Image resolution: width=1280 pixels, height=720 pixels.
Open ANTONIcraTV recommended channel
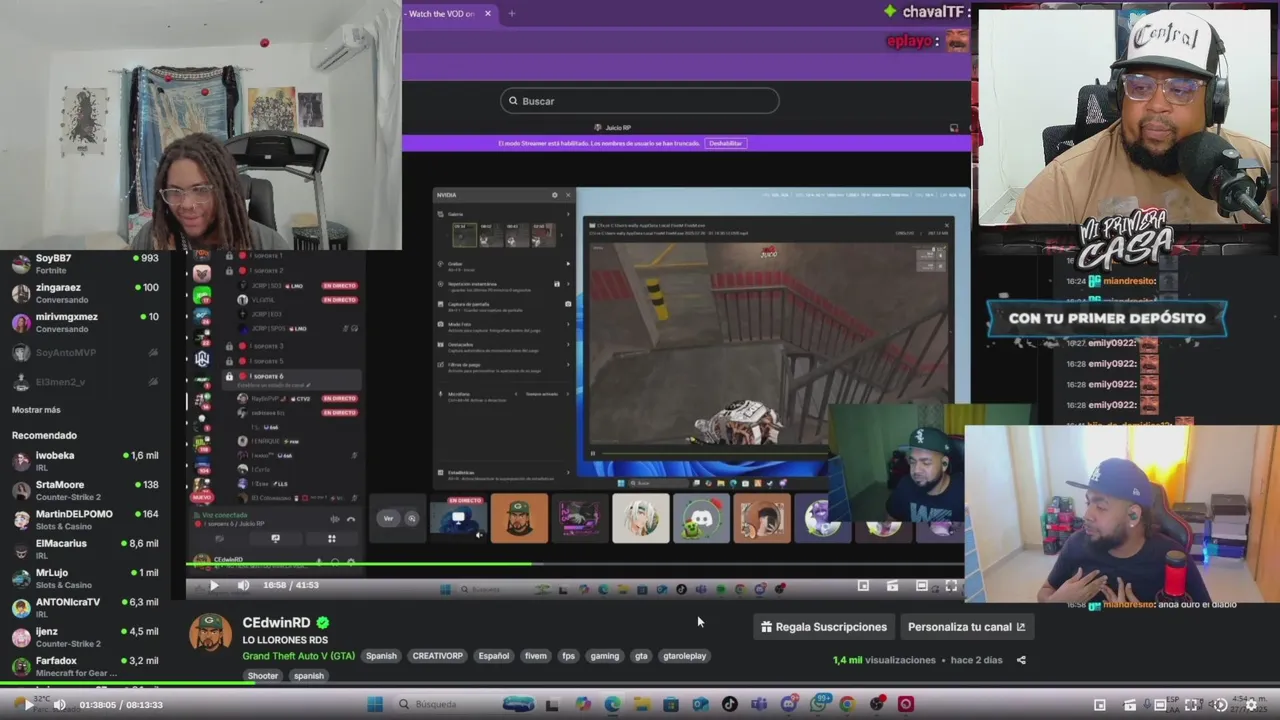tap(85, 608)
